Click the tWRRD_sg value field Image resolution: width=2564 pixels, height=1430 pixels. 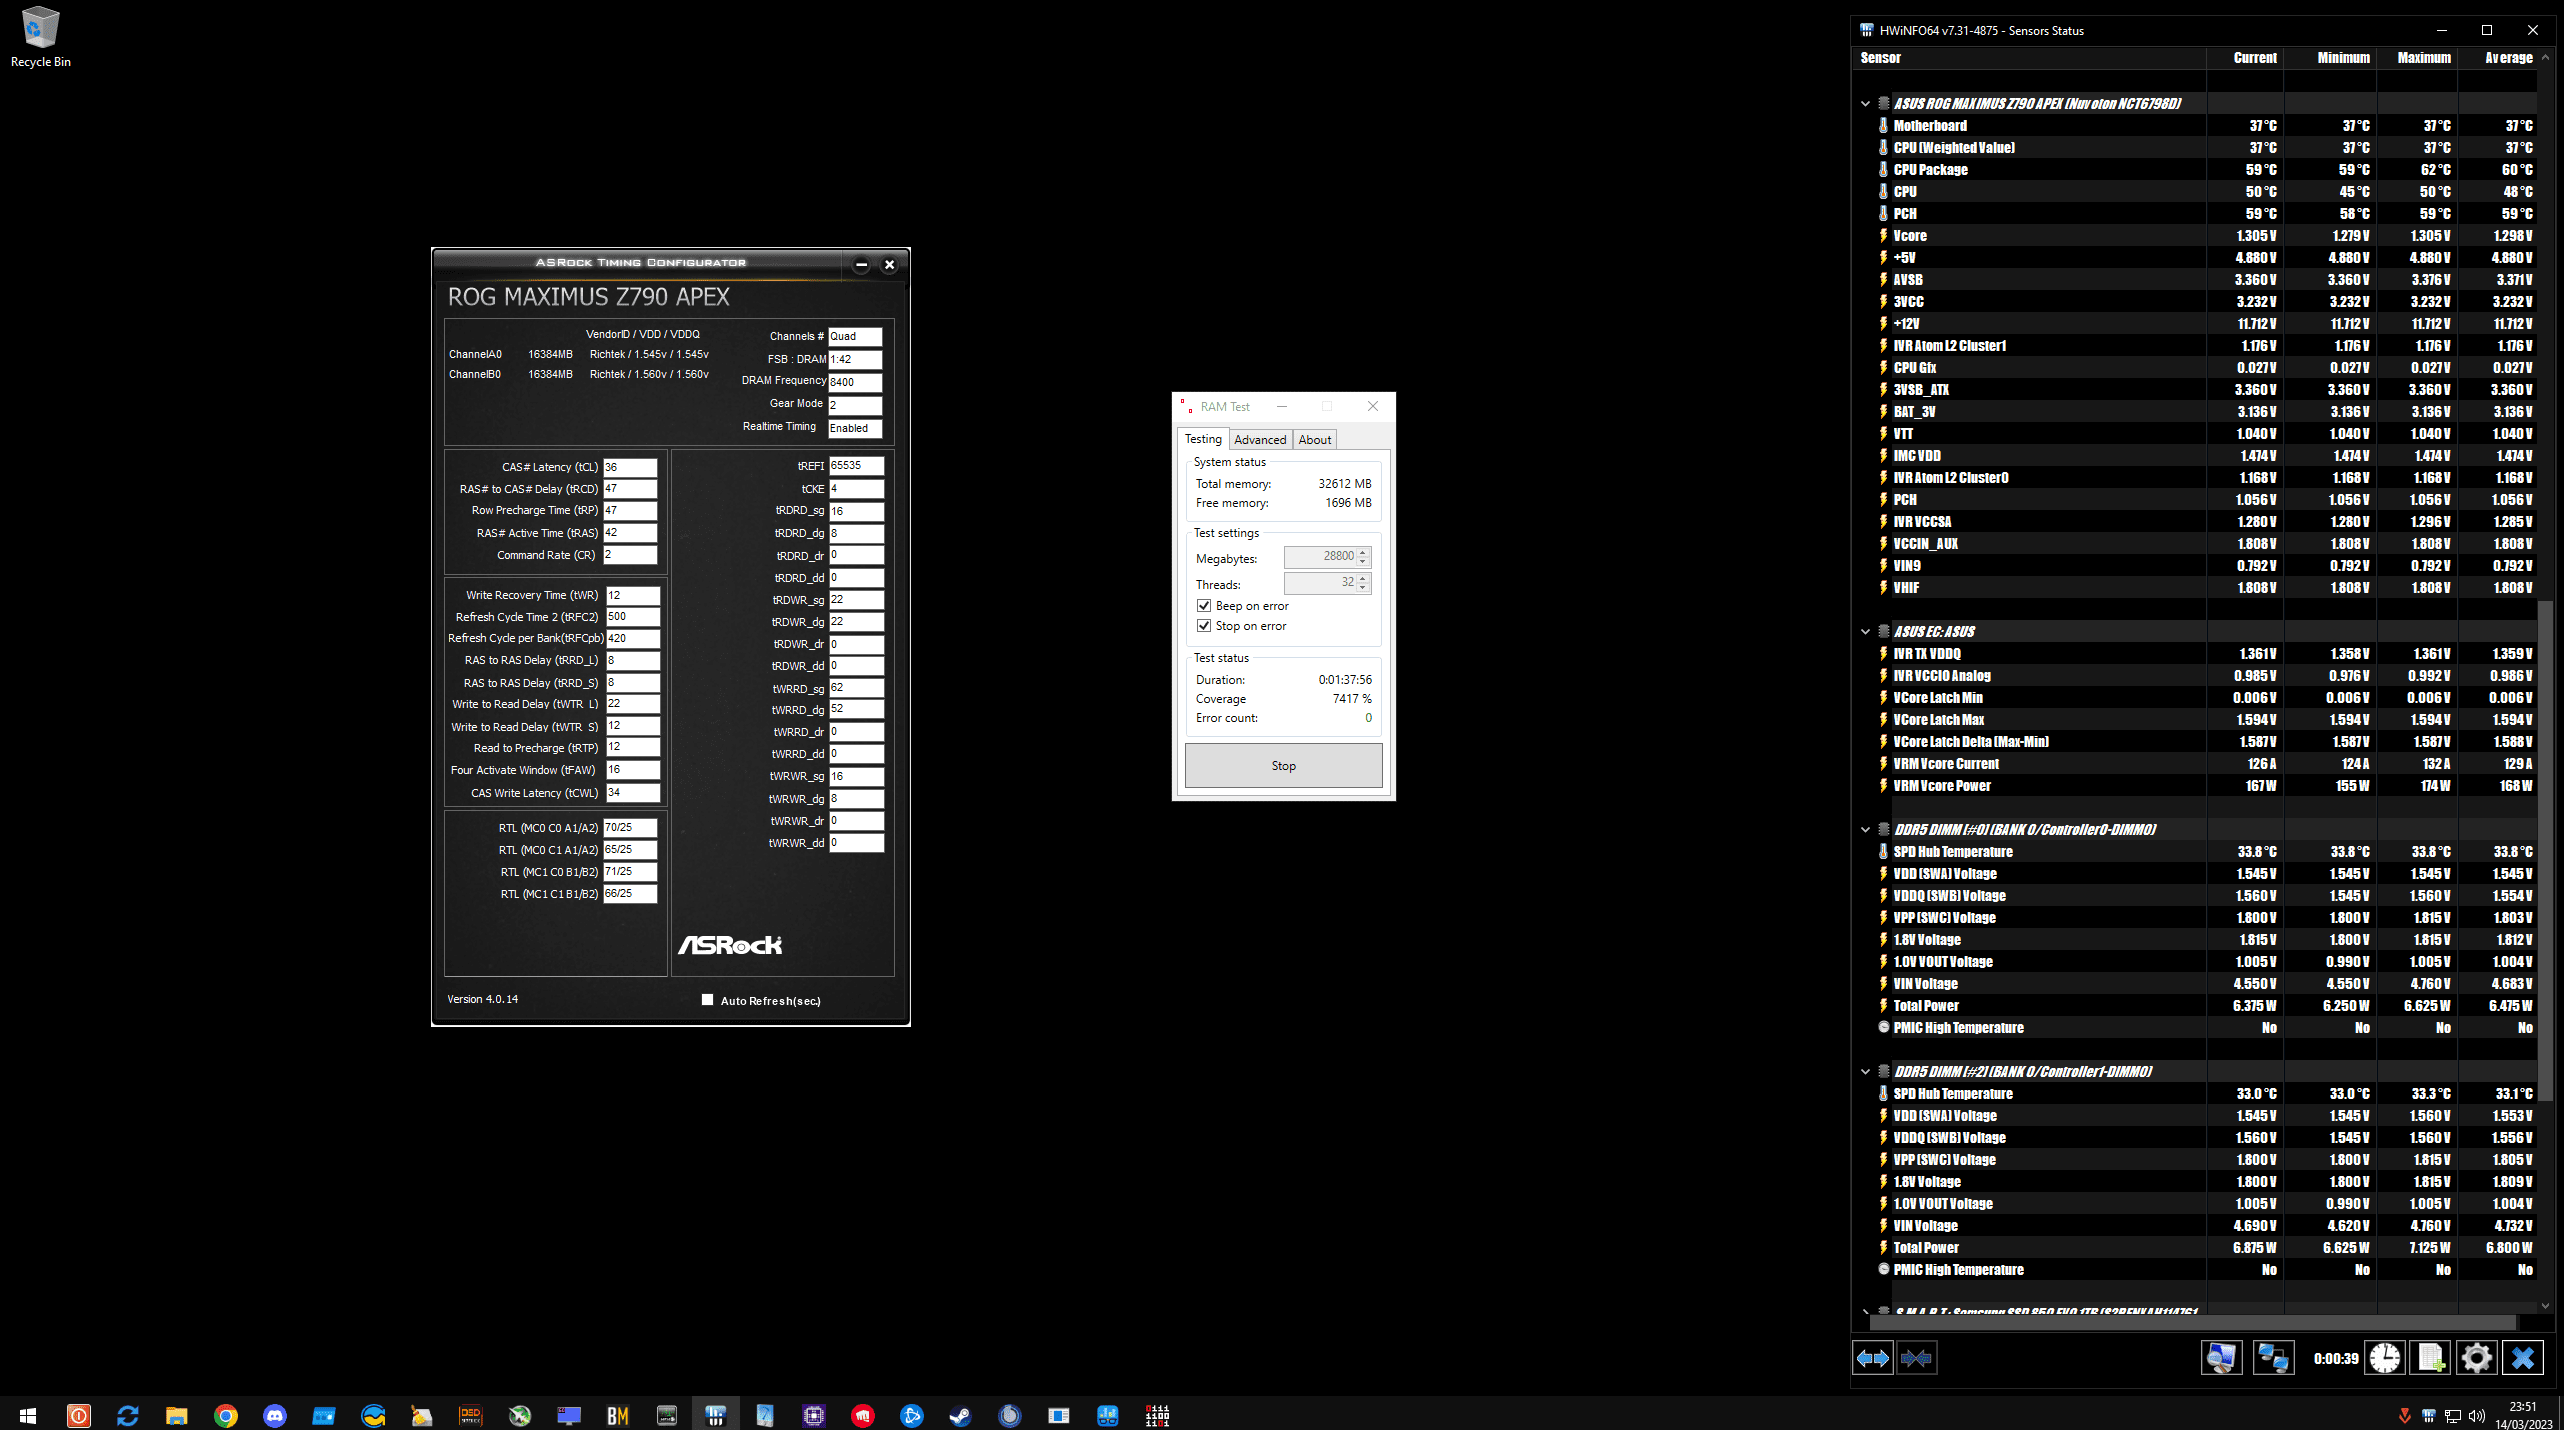(856, 688)
